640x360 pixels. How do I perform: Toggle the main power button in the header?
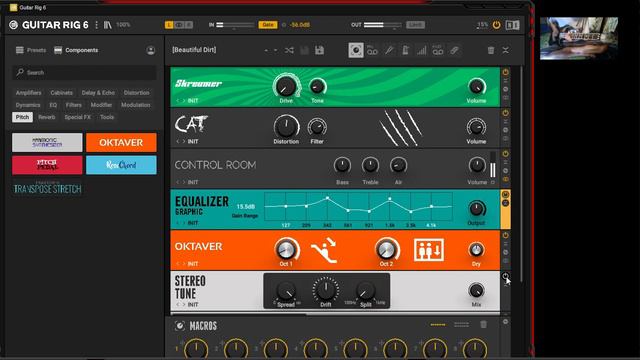(x=496, y=25)
